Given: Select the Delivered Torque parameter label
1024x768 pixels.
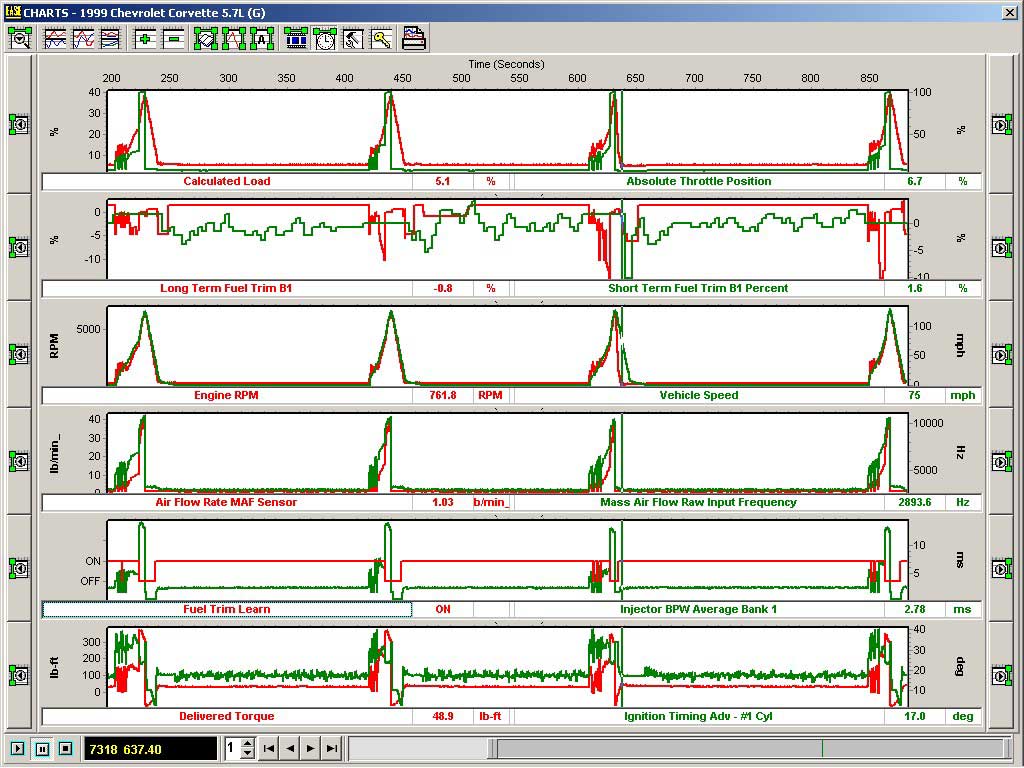Looking at the screenshot, I should (x=227, y=716).
